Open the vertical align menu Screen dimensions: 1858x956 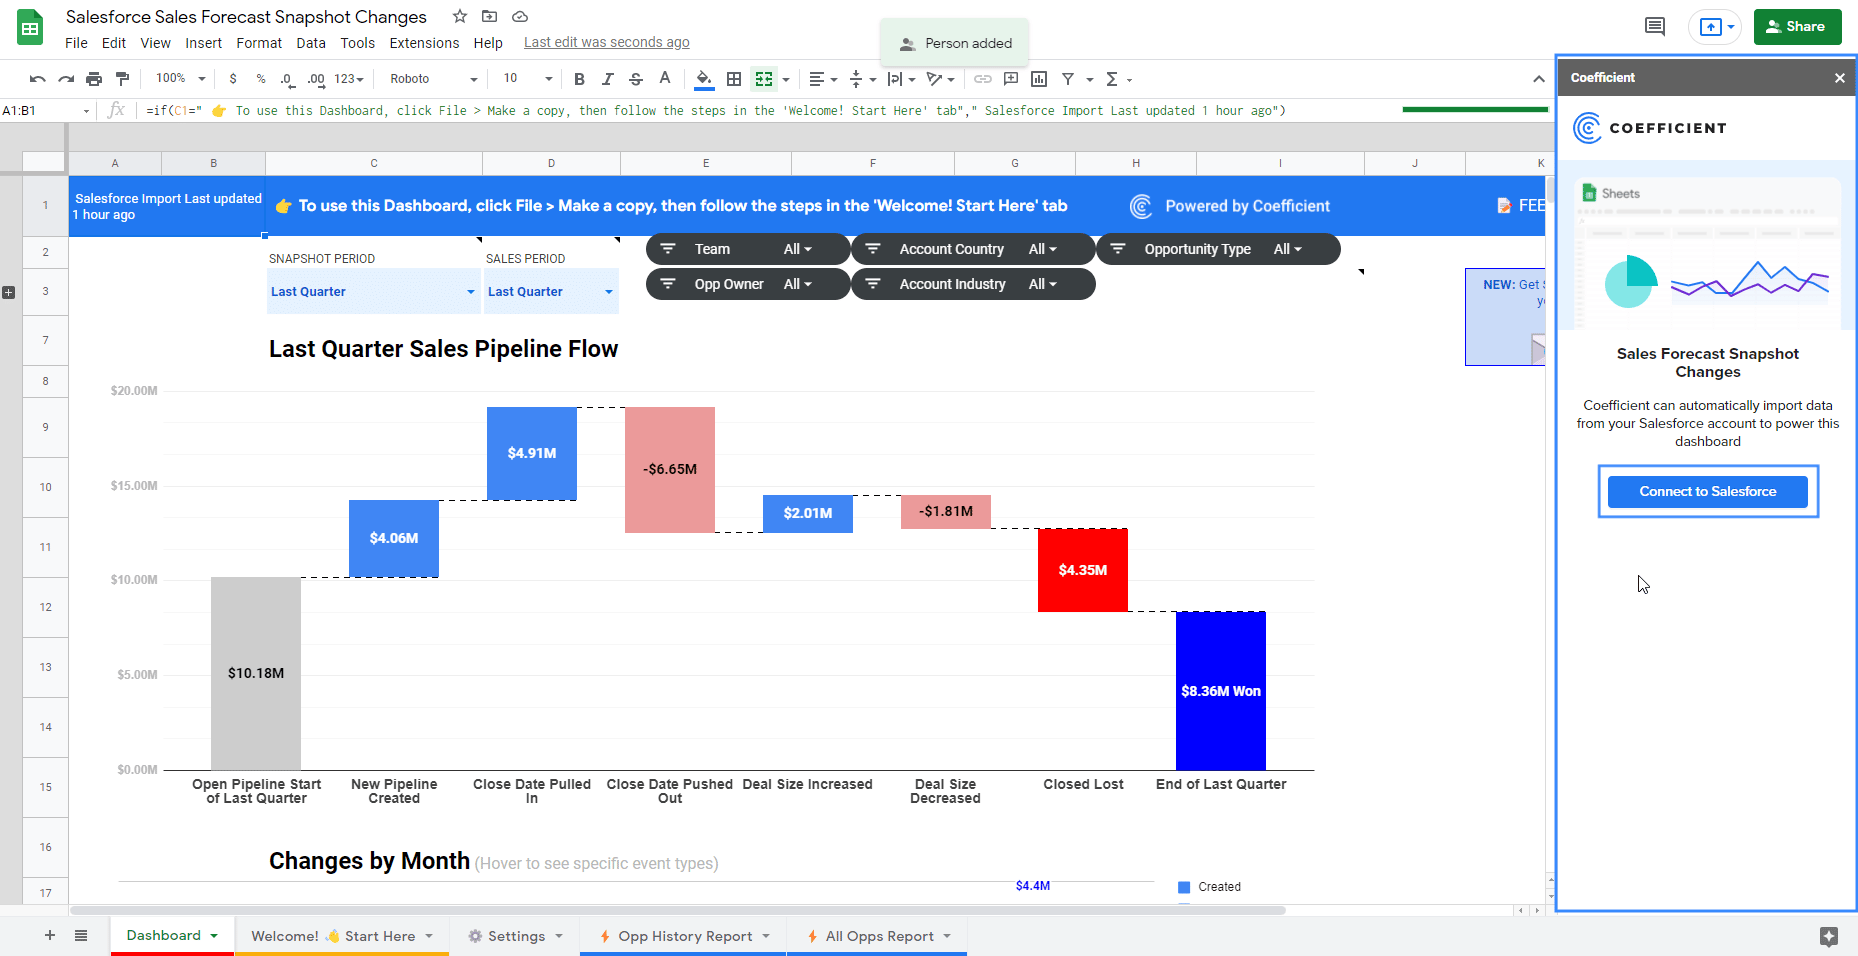coord(862,79)
